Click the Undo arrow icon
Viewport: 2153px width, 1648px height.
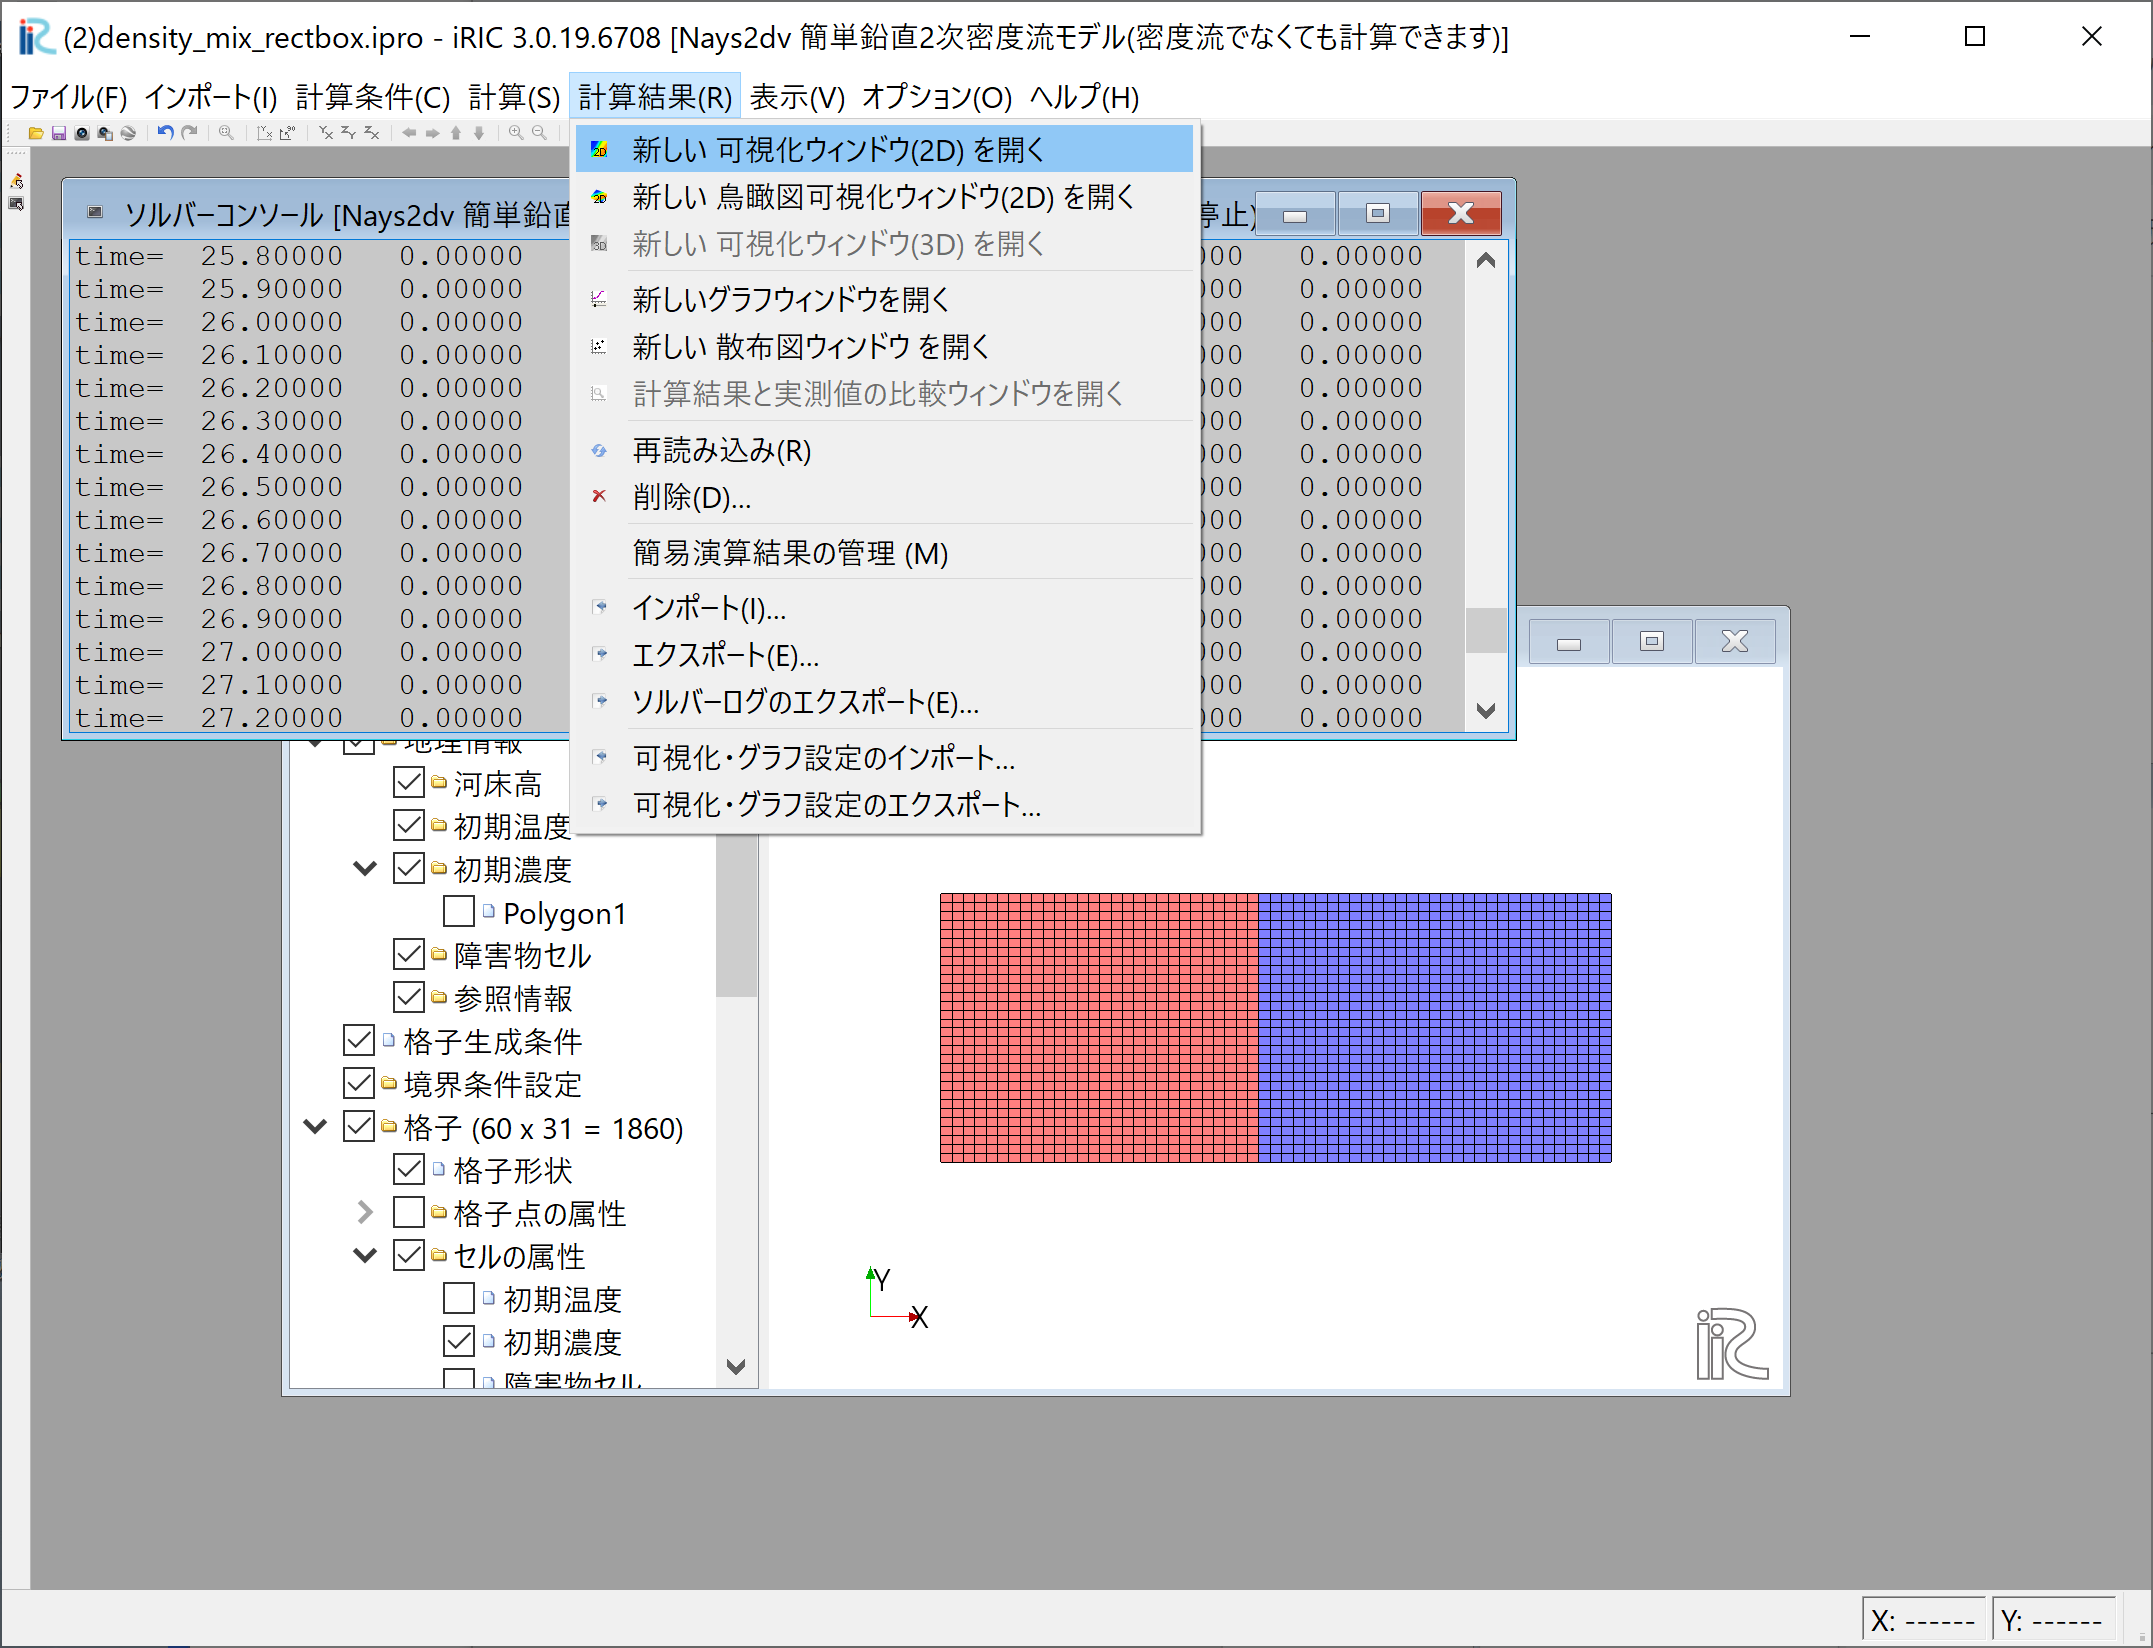166,133
